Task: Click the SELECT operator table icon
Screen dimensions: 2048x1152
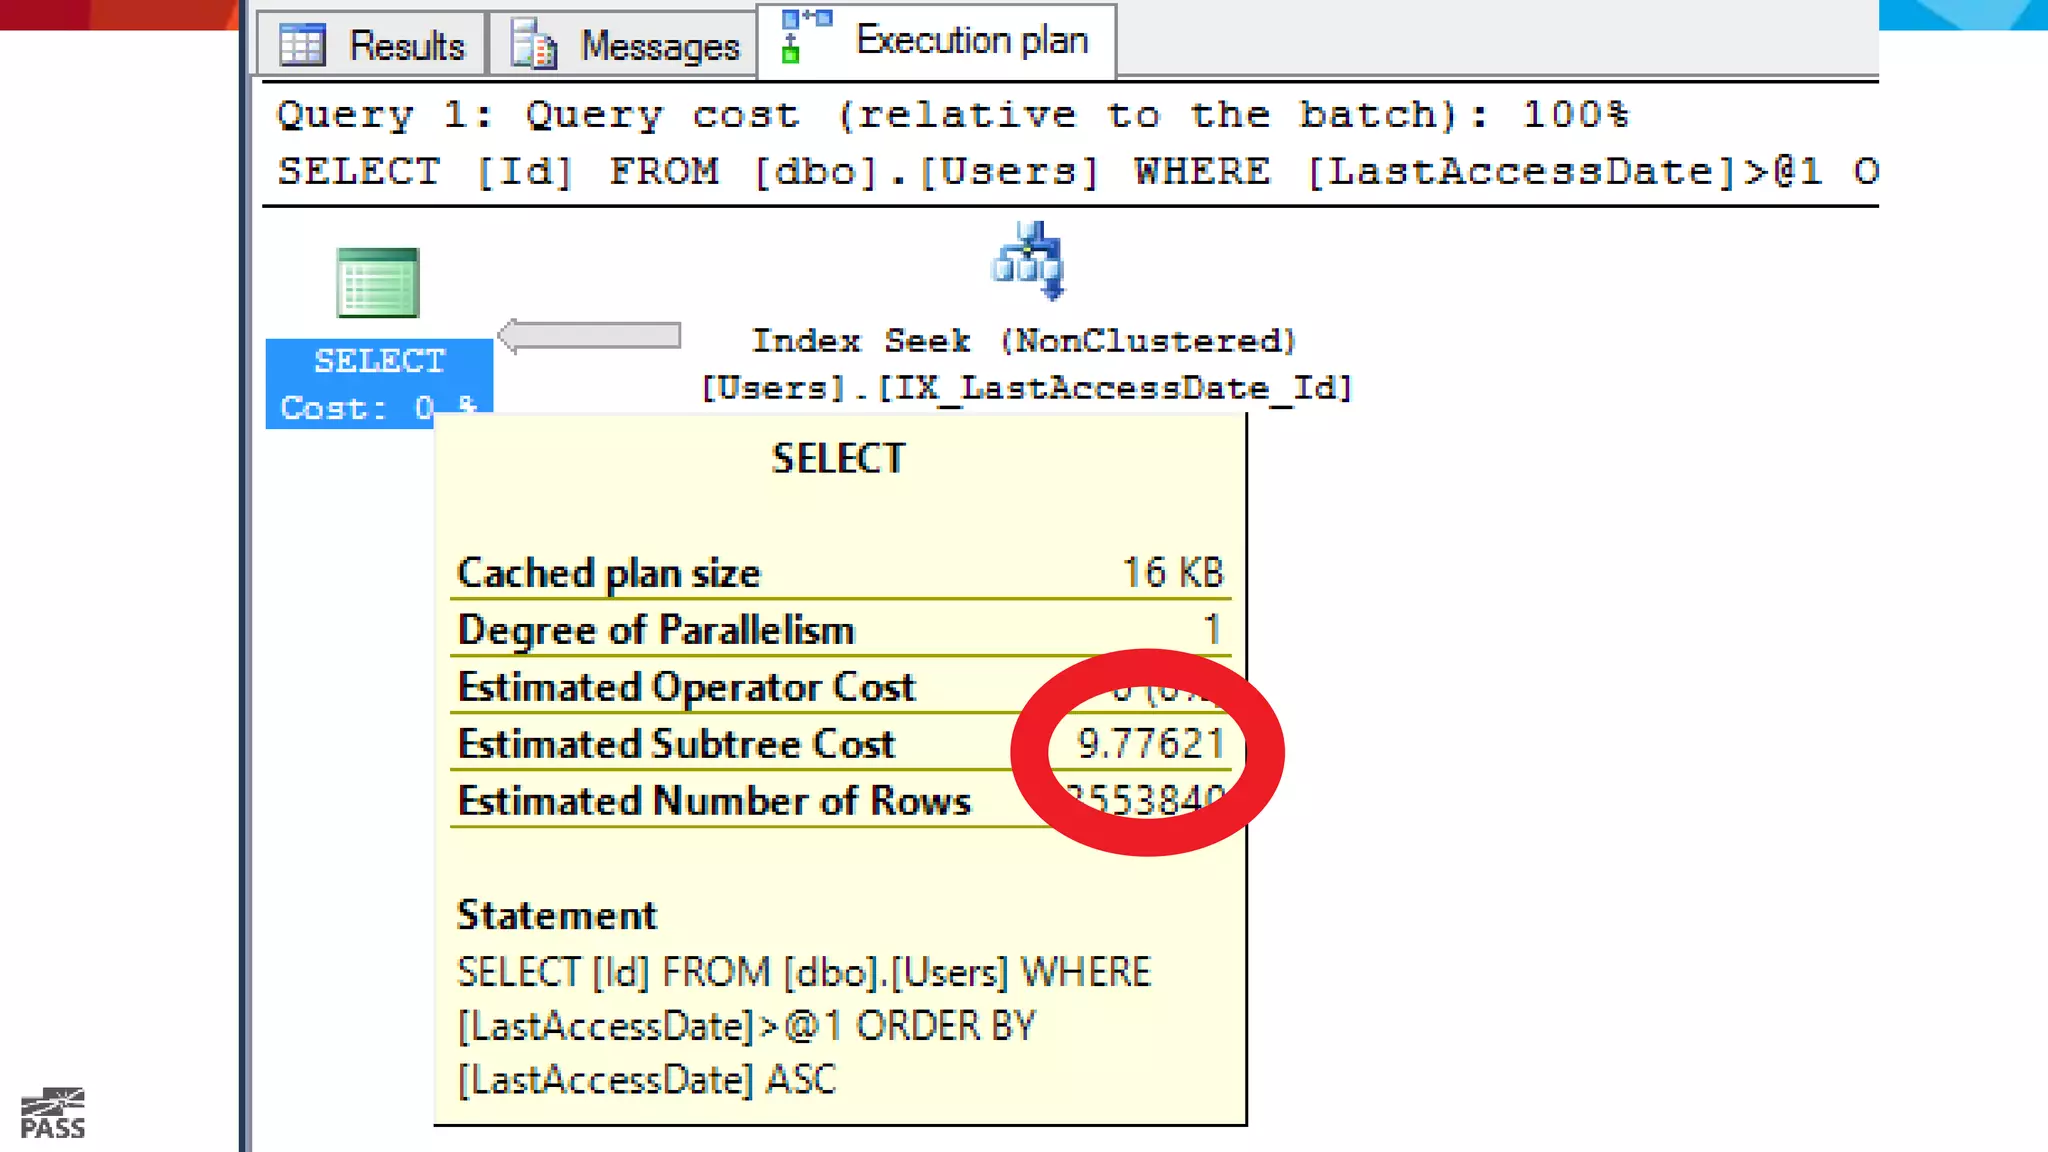Action: 377,283
